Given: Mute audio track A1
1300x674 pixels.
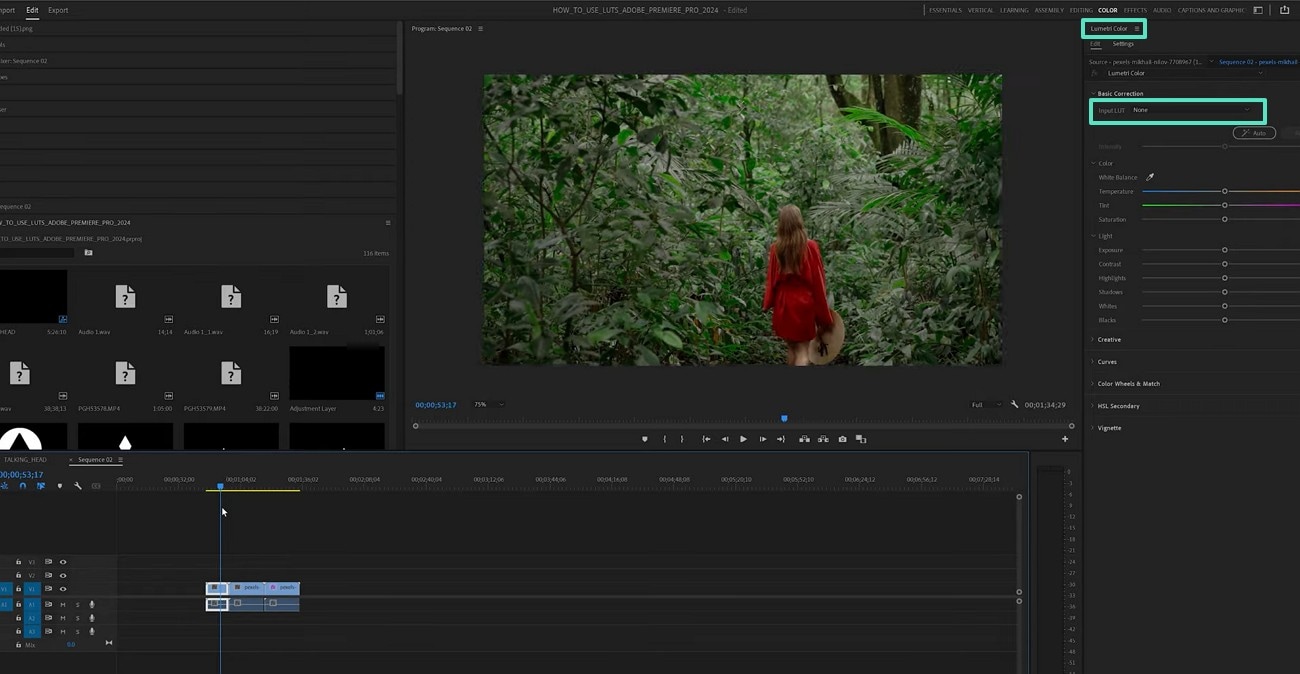Looking at the screenshot, I should (x=62, y=604).
